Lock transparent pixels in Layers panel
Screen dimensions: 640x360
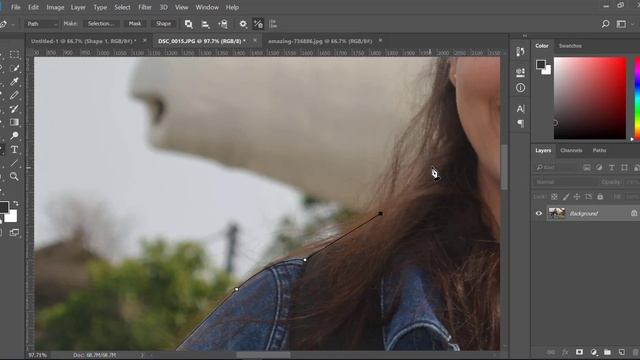coord(554,197)
